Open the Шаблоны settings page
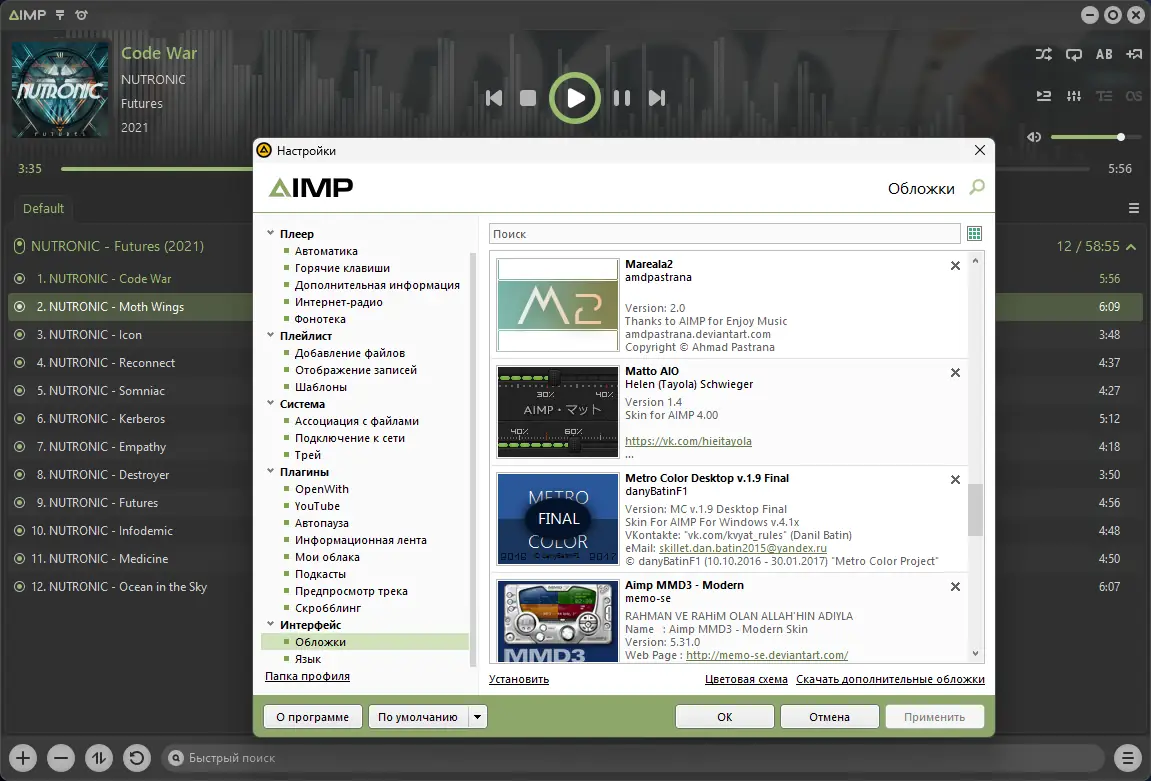1151x781 pixels. click(x=321, y=387)
